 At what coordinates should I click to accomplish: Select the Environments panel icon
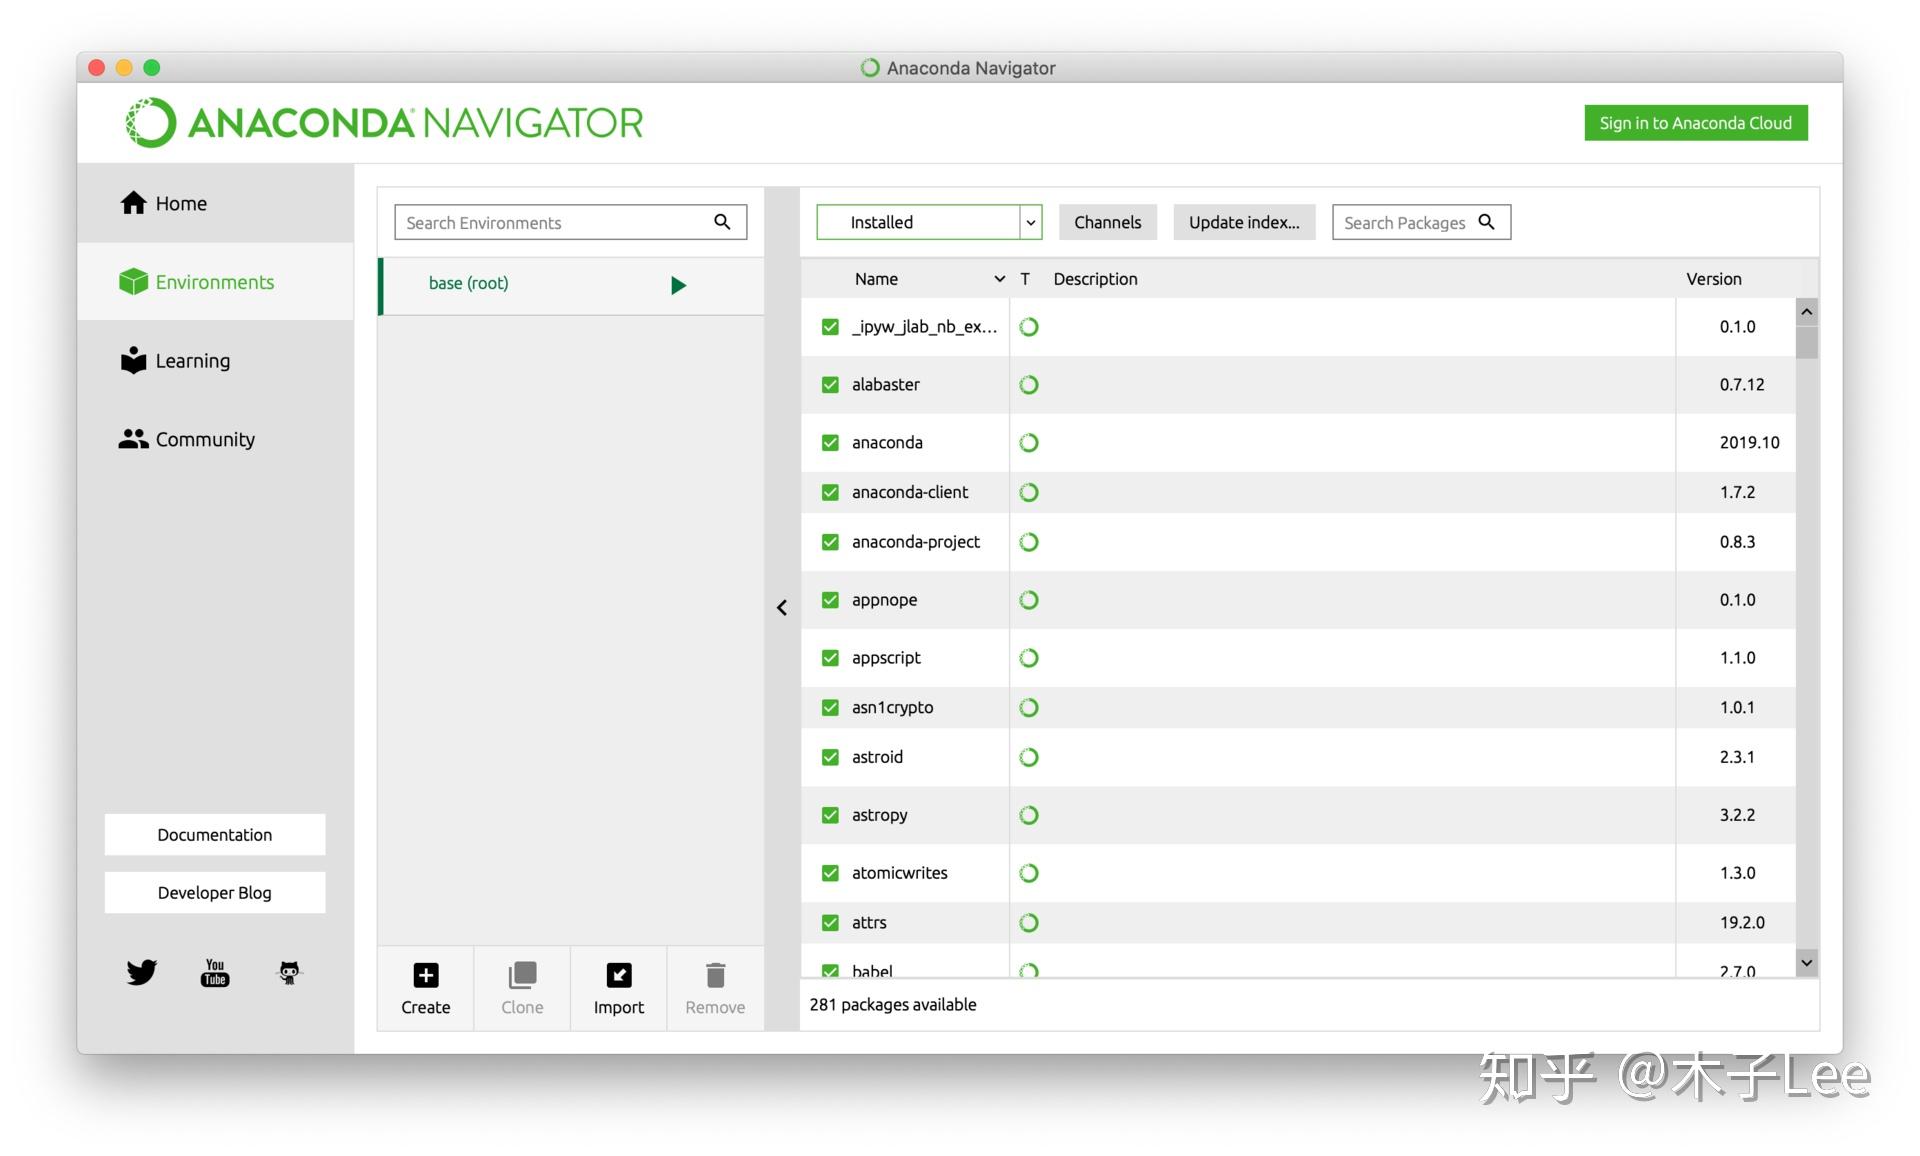point(134,281)
